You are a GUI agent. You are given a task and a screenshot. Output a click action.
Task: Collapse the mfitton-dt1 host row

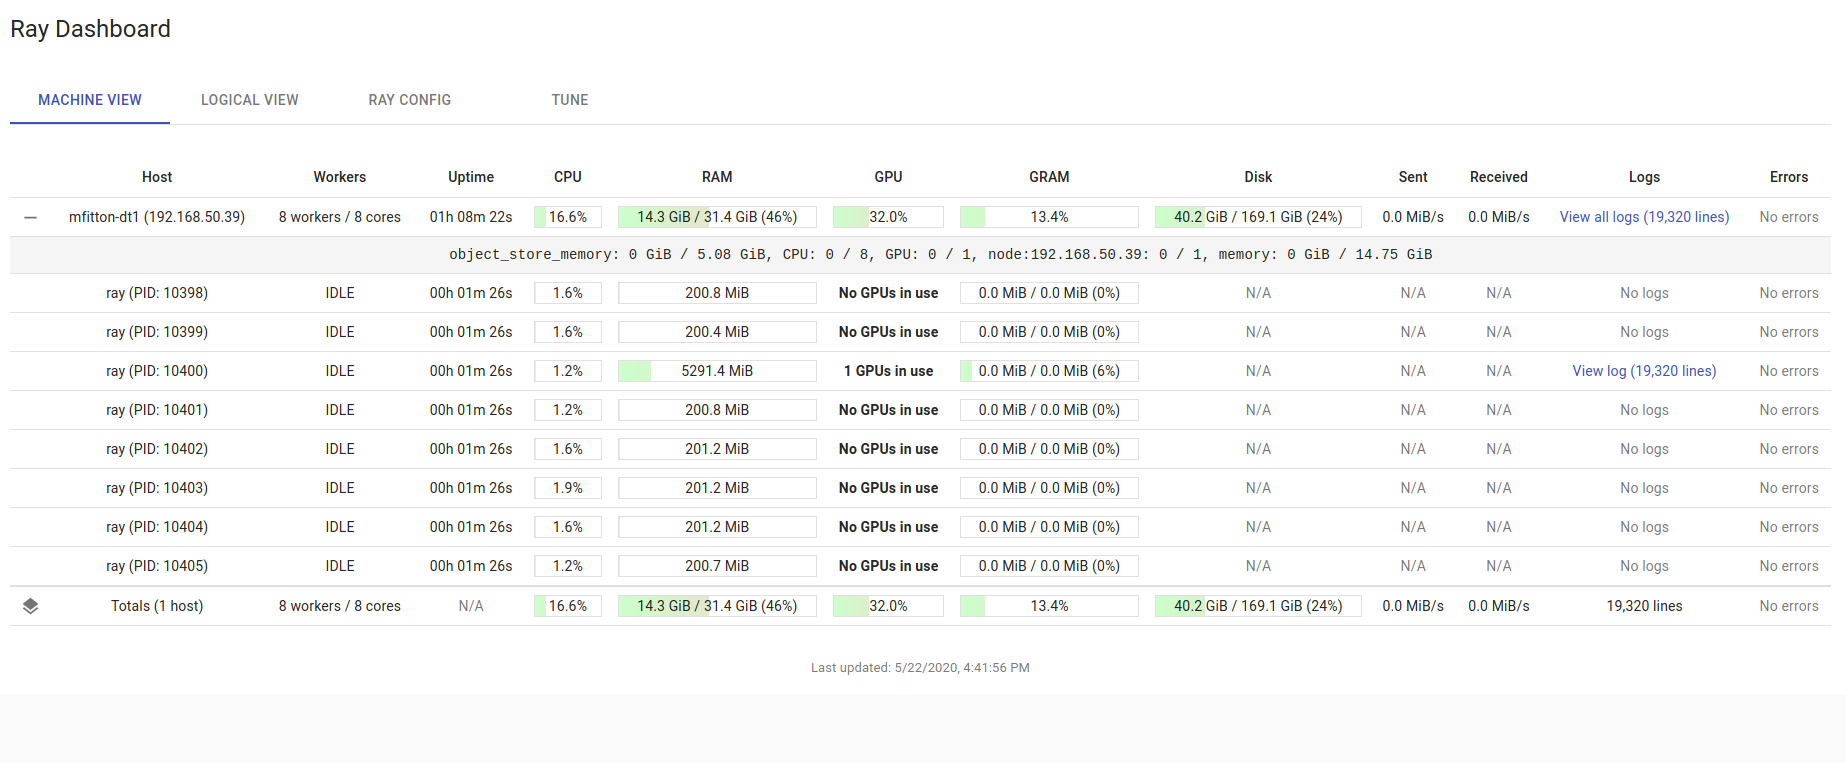tap(31, 217)
